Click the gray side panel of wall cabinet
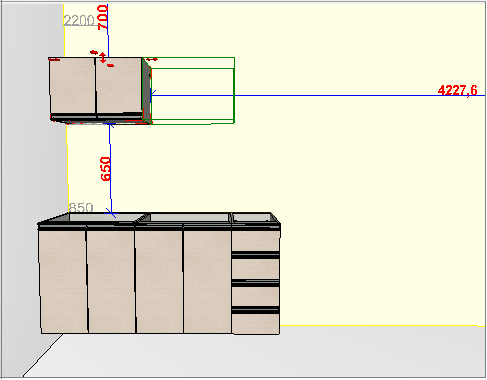 pyautogui.click(x=146, y=90)
